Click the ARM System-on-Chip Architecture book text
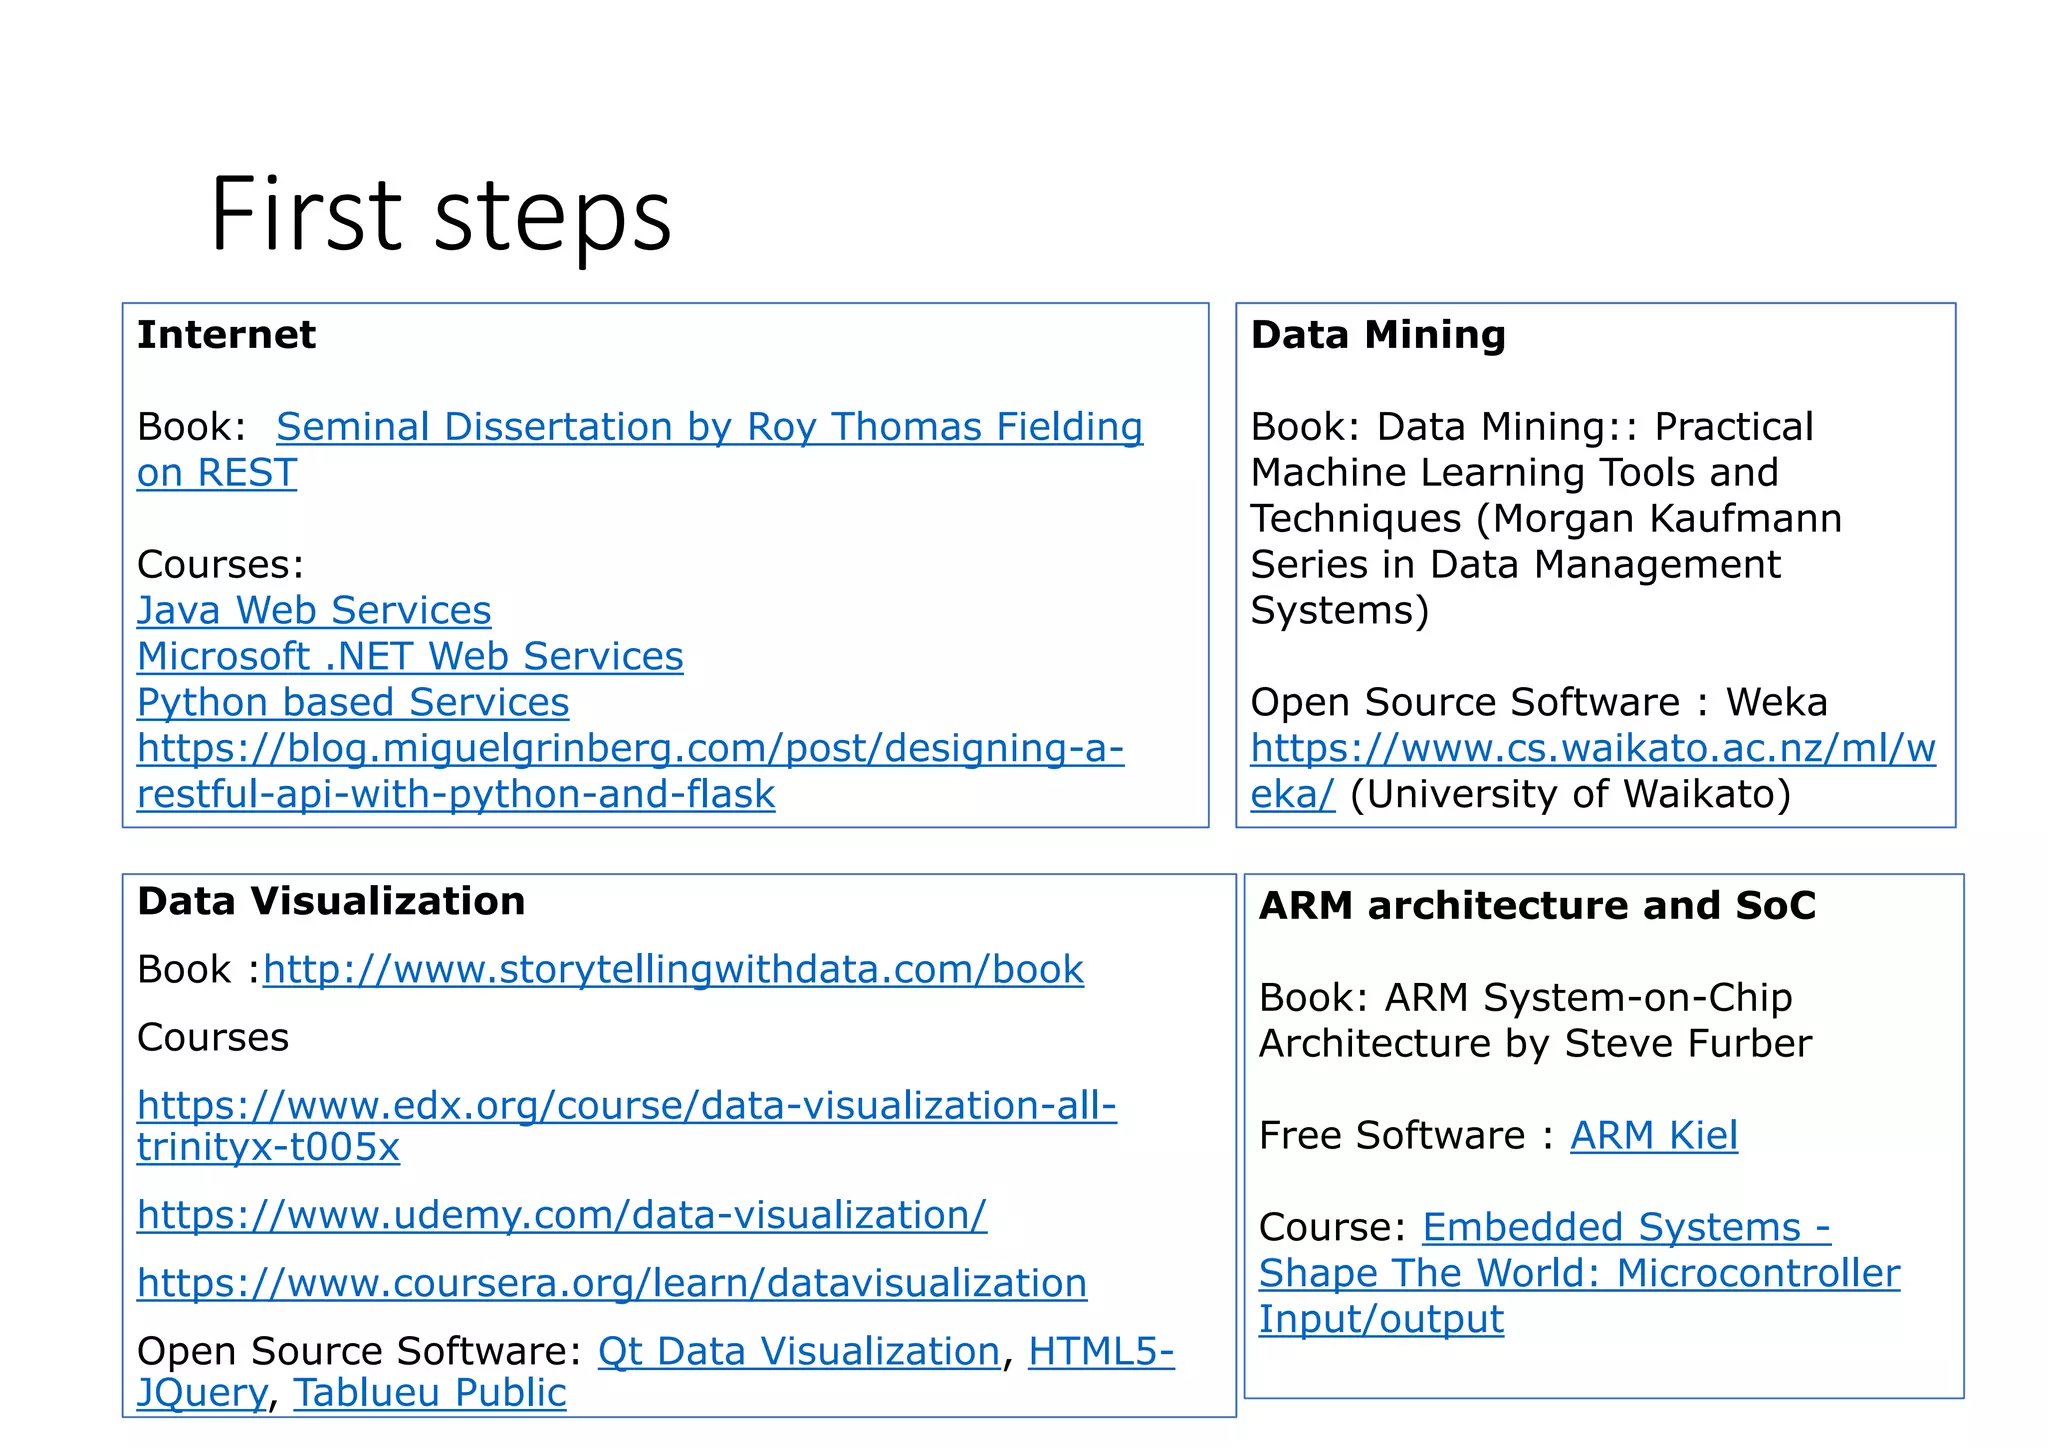2048x1448 pixels. (x=1535, y=1020)
